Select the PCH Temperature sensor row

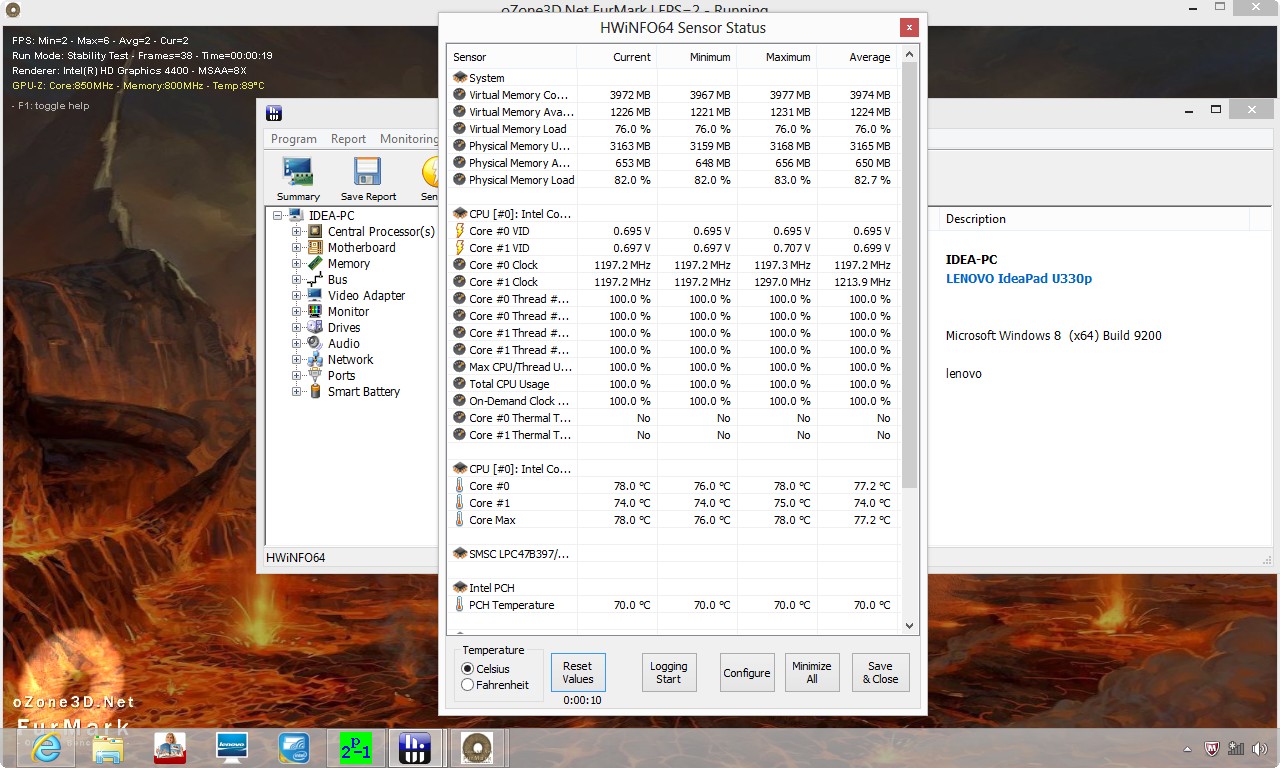click(x=672, y=605)
